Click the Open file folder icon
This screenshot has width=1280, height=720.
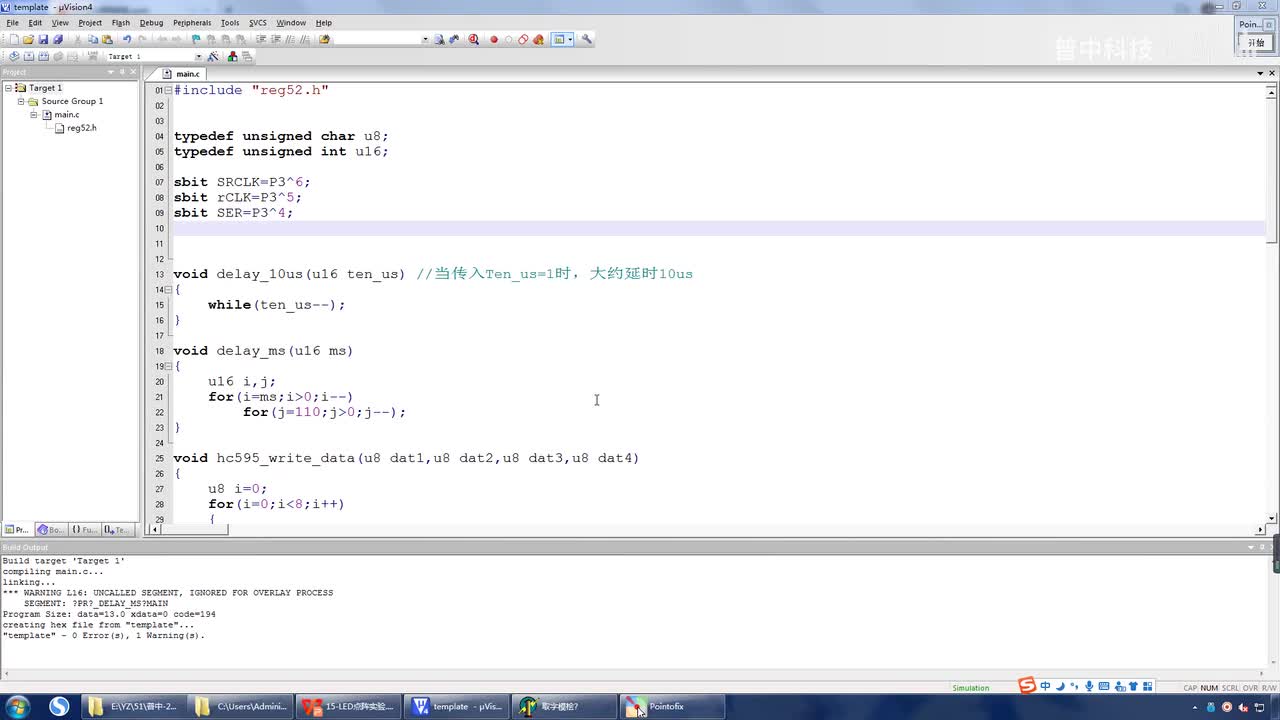pyautogui.click(x=28, y=40)
